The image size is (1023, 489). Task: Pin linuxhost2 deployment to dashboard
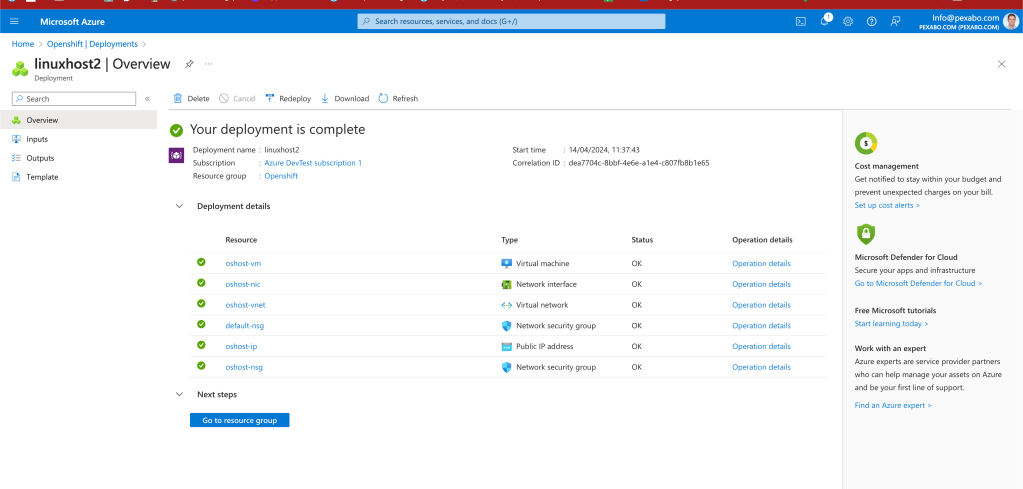189,64
